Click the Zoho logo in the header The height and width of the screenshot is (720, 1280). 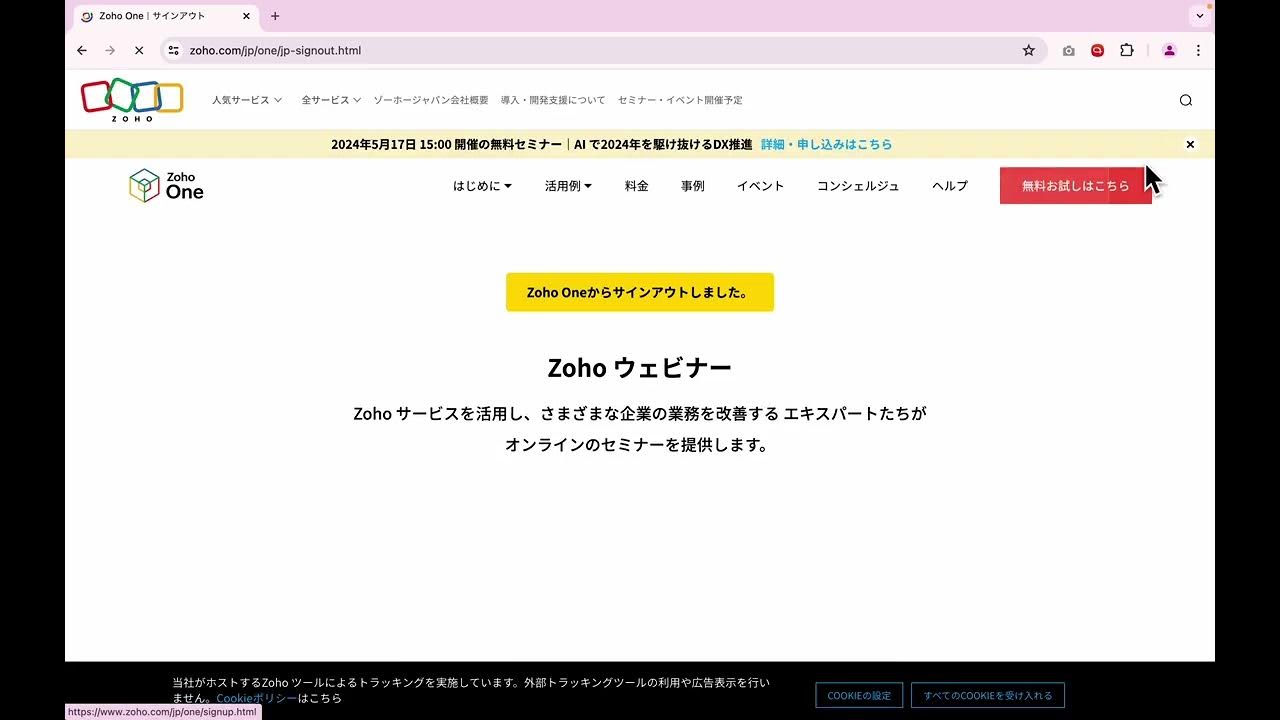132,100
